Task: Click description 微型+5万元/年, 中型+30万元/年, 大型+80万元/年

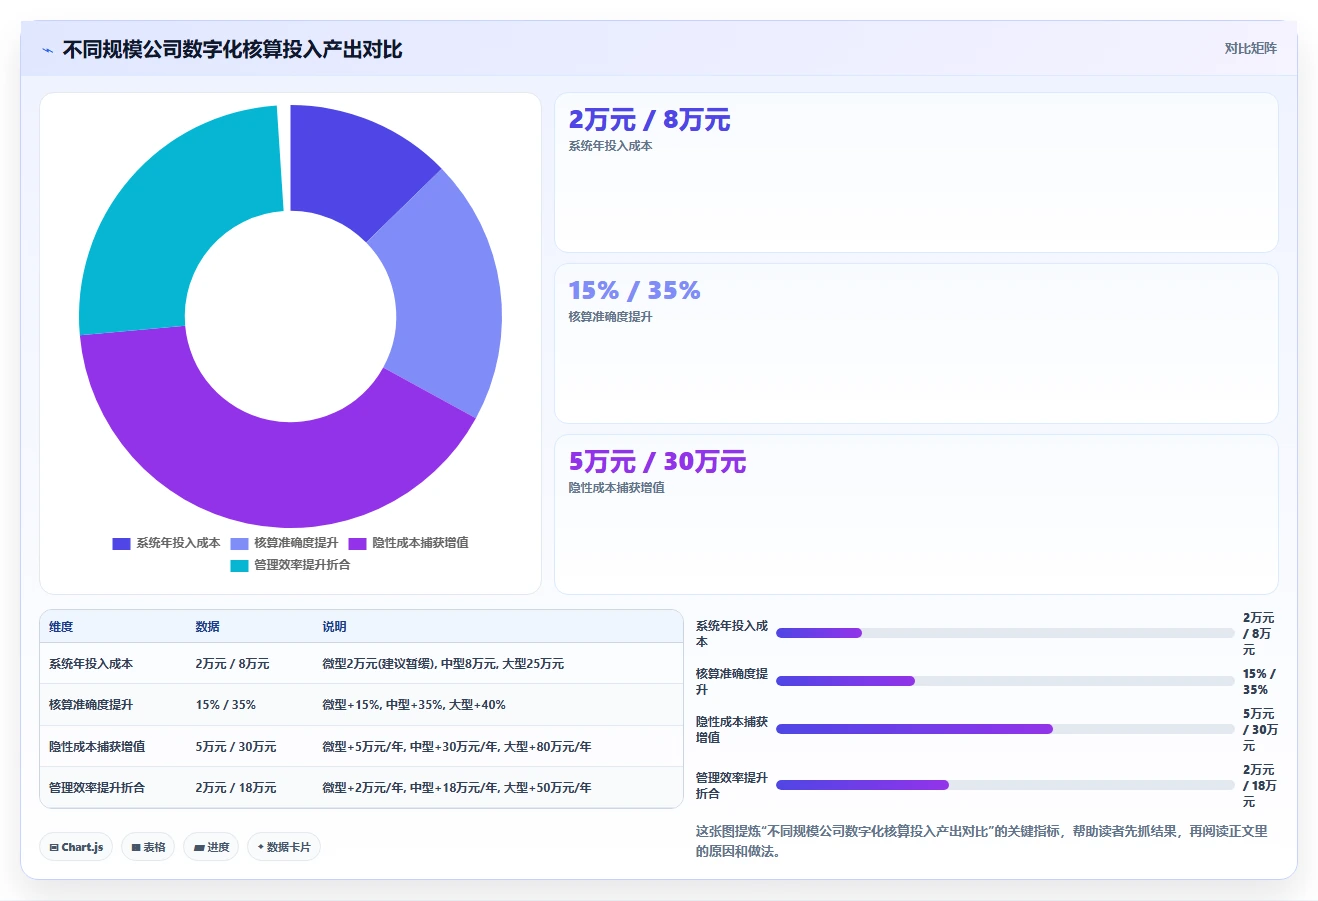Action: pyautogui.click(x=457, y=747)
